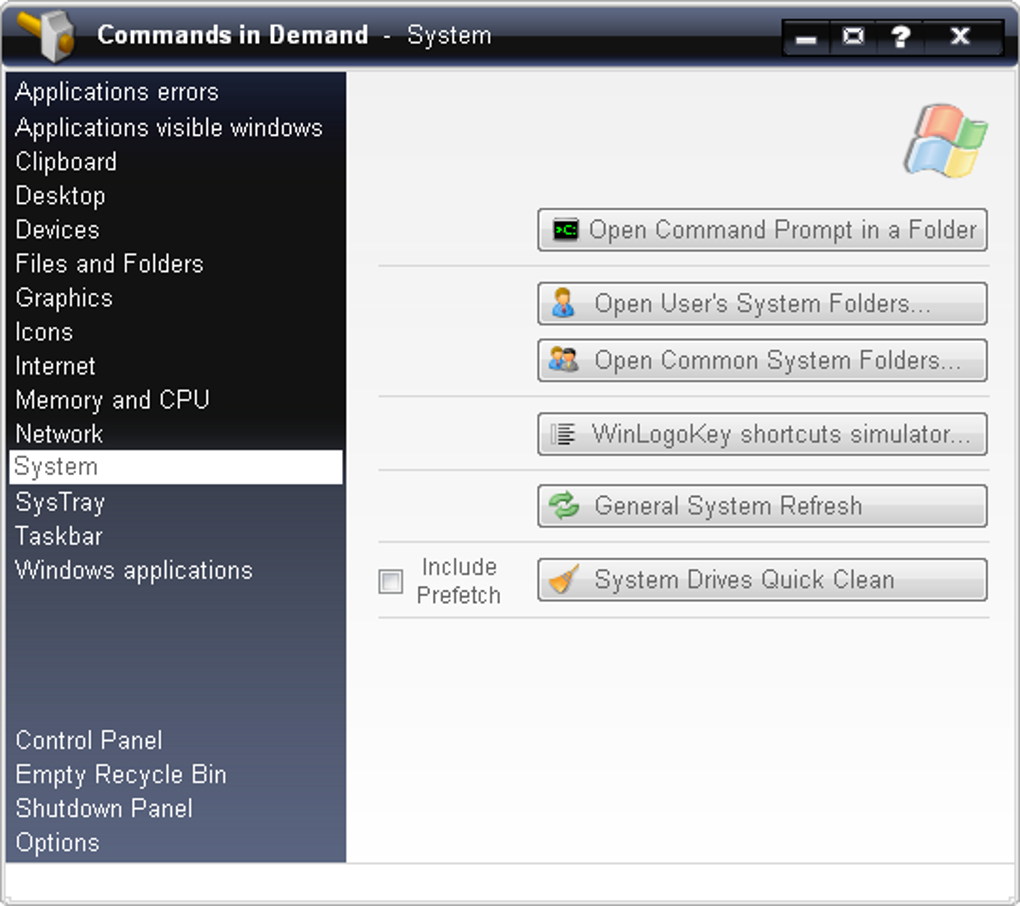Enable the Include Prefetch checkbox

[x=391, y=581]
